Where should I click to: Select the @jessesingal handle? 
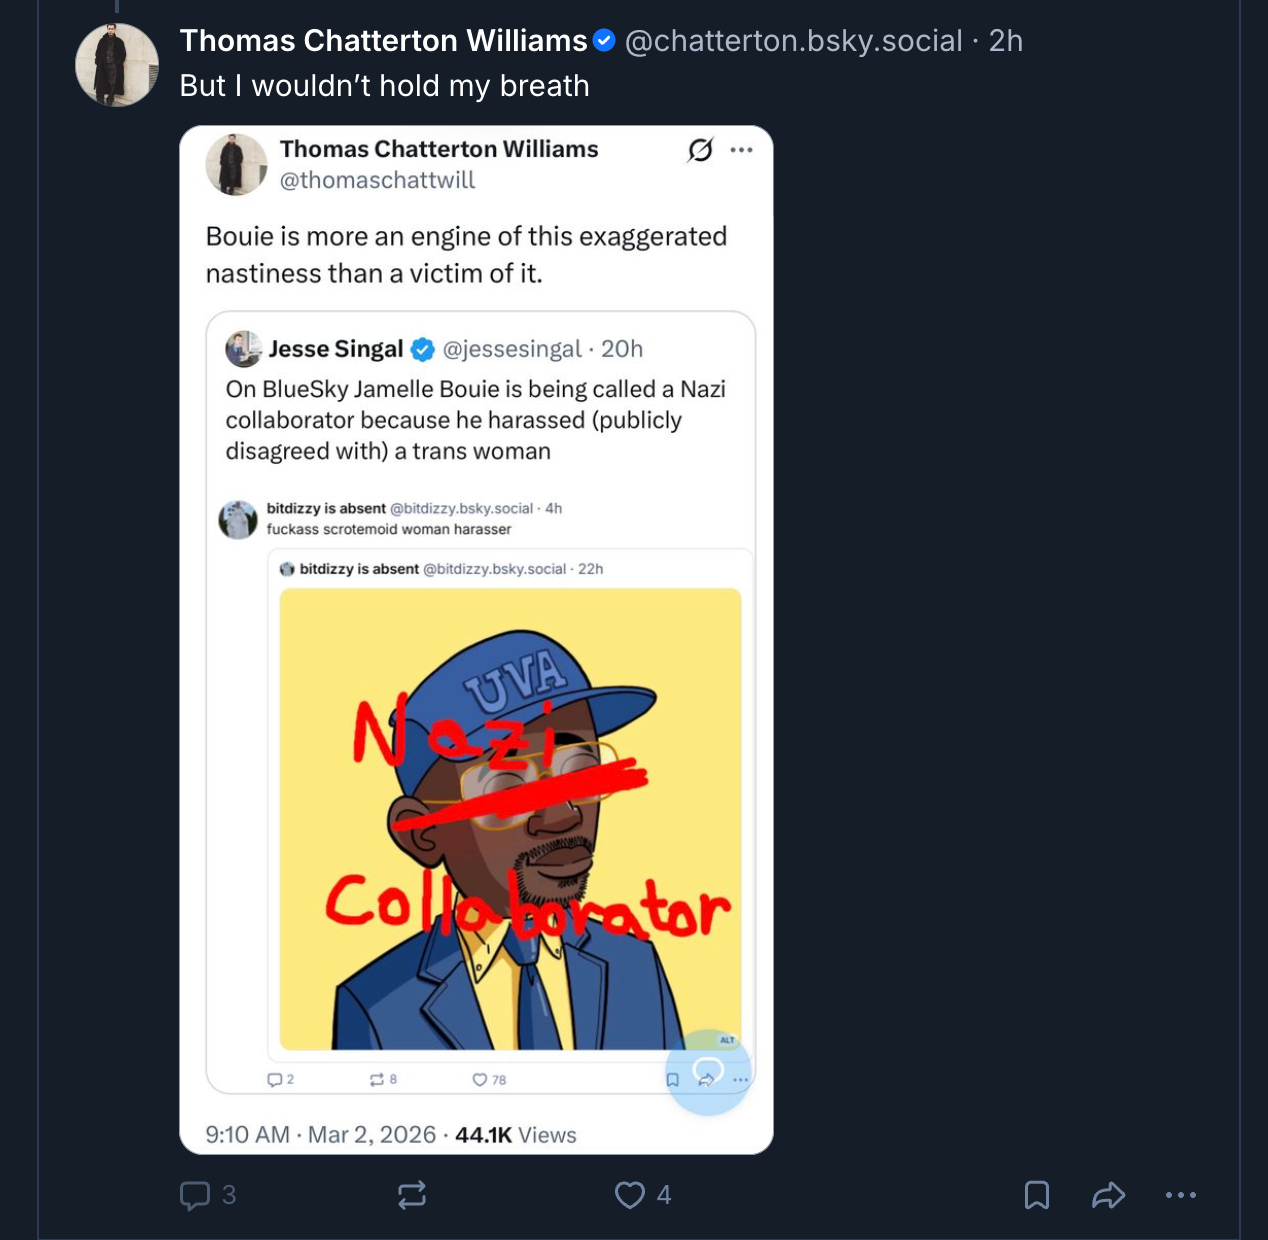pyautogui.click(x=511, y=349)
